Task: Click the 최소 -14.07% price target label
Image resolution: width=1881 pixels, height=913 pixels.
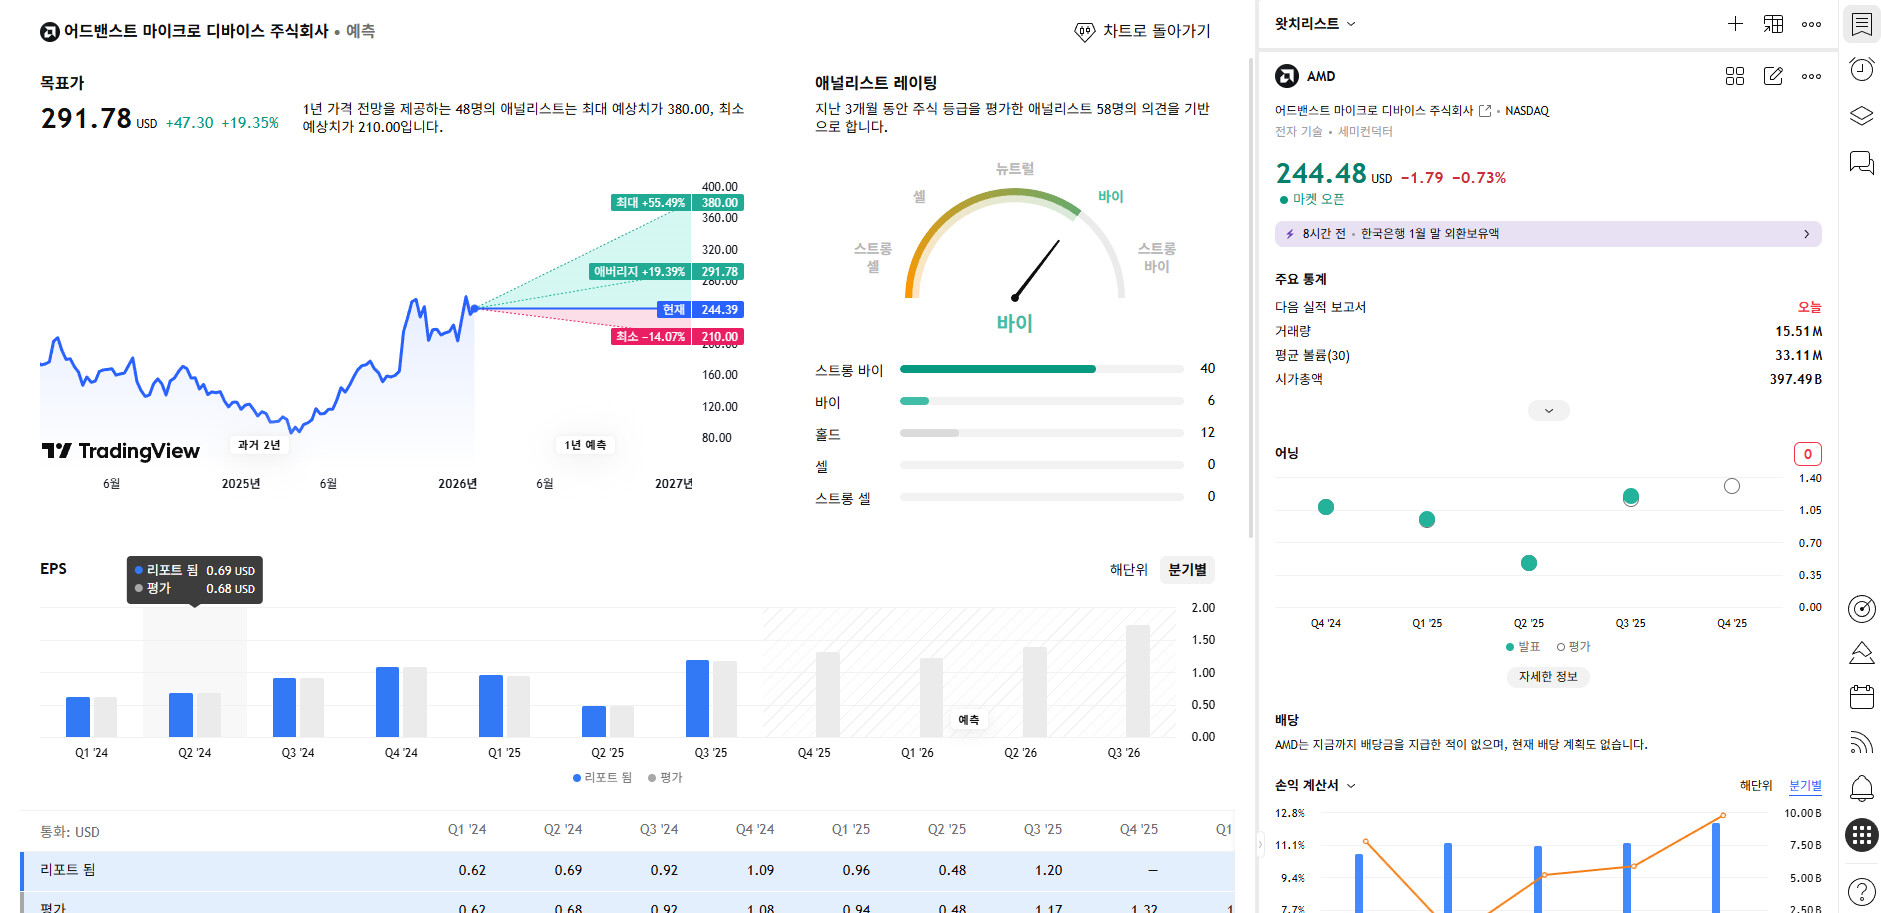Action: pyautogui.click(x=650, y=337)
